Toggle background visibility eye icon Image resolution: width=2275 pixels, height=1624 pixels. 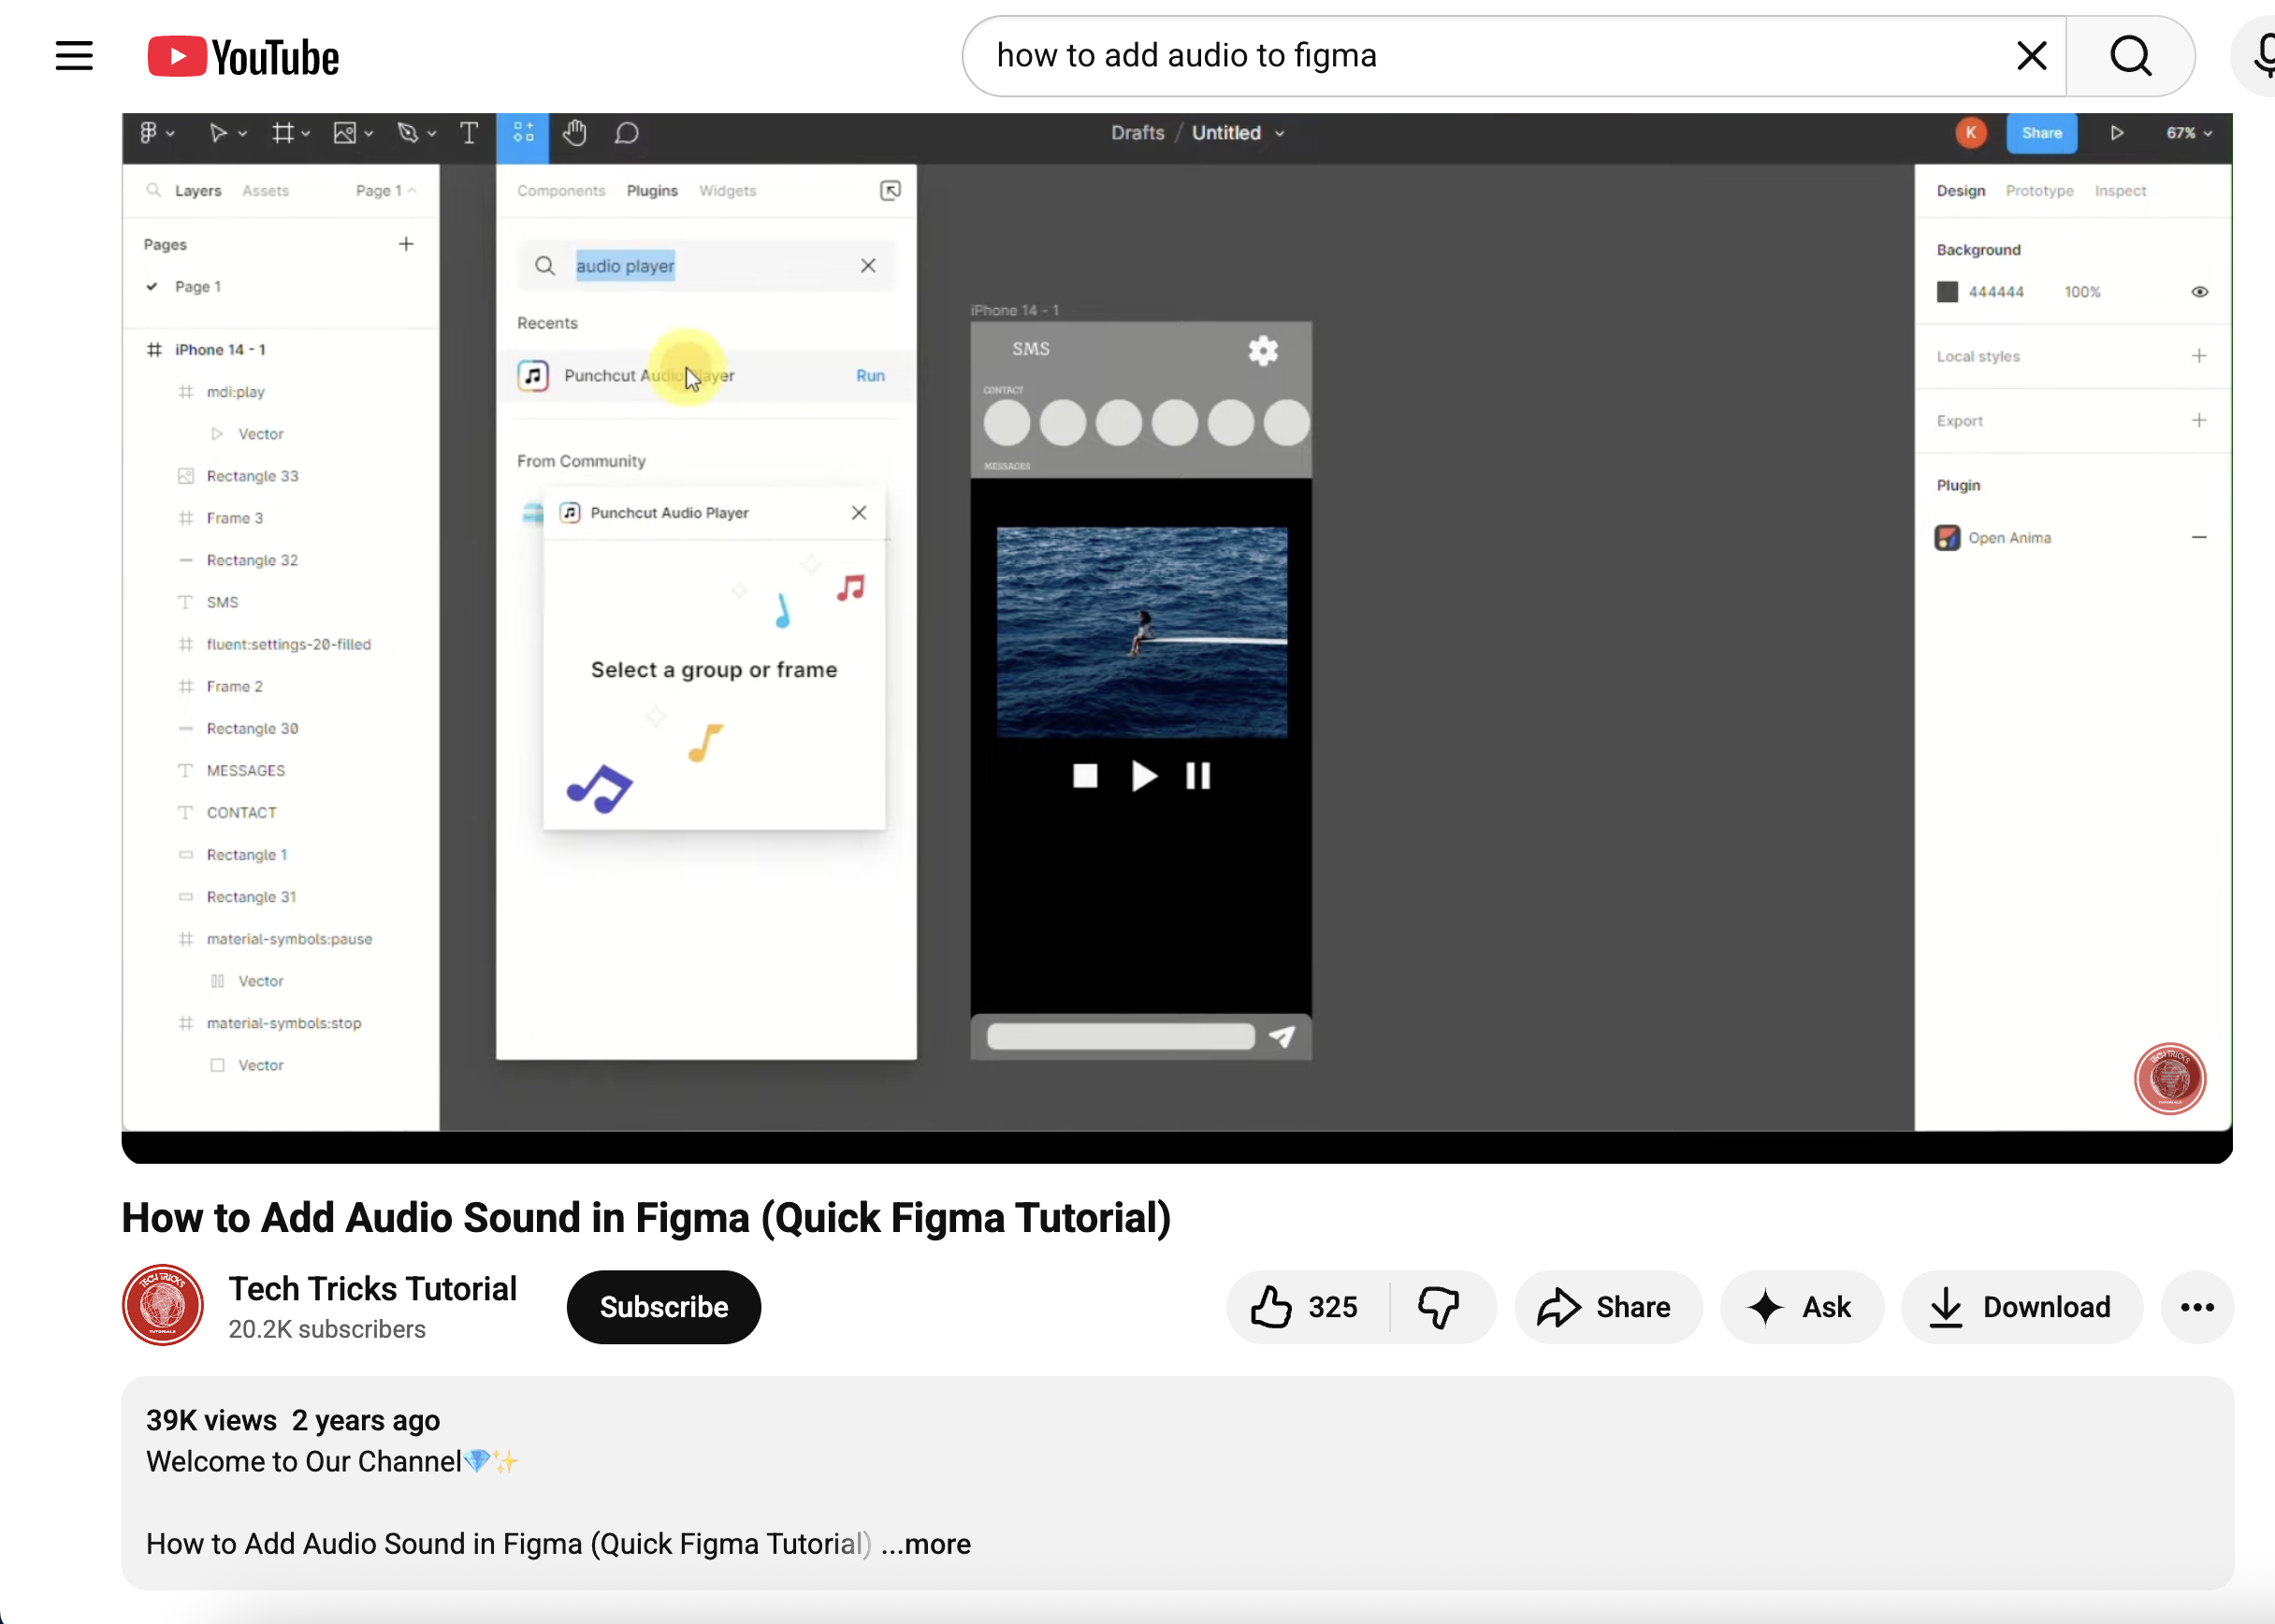(x=2199, y=292)
